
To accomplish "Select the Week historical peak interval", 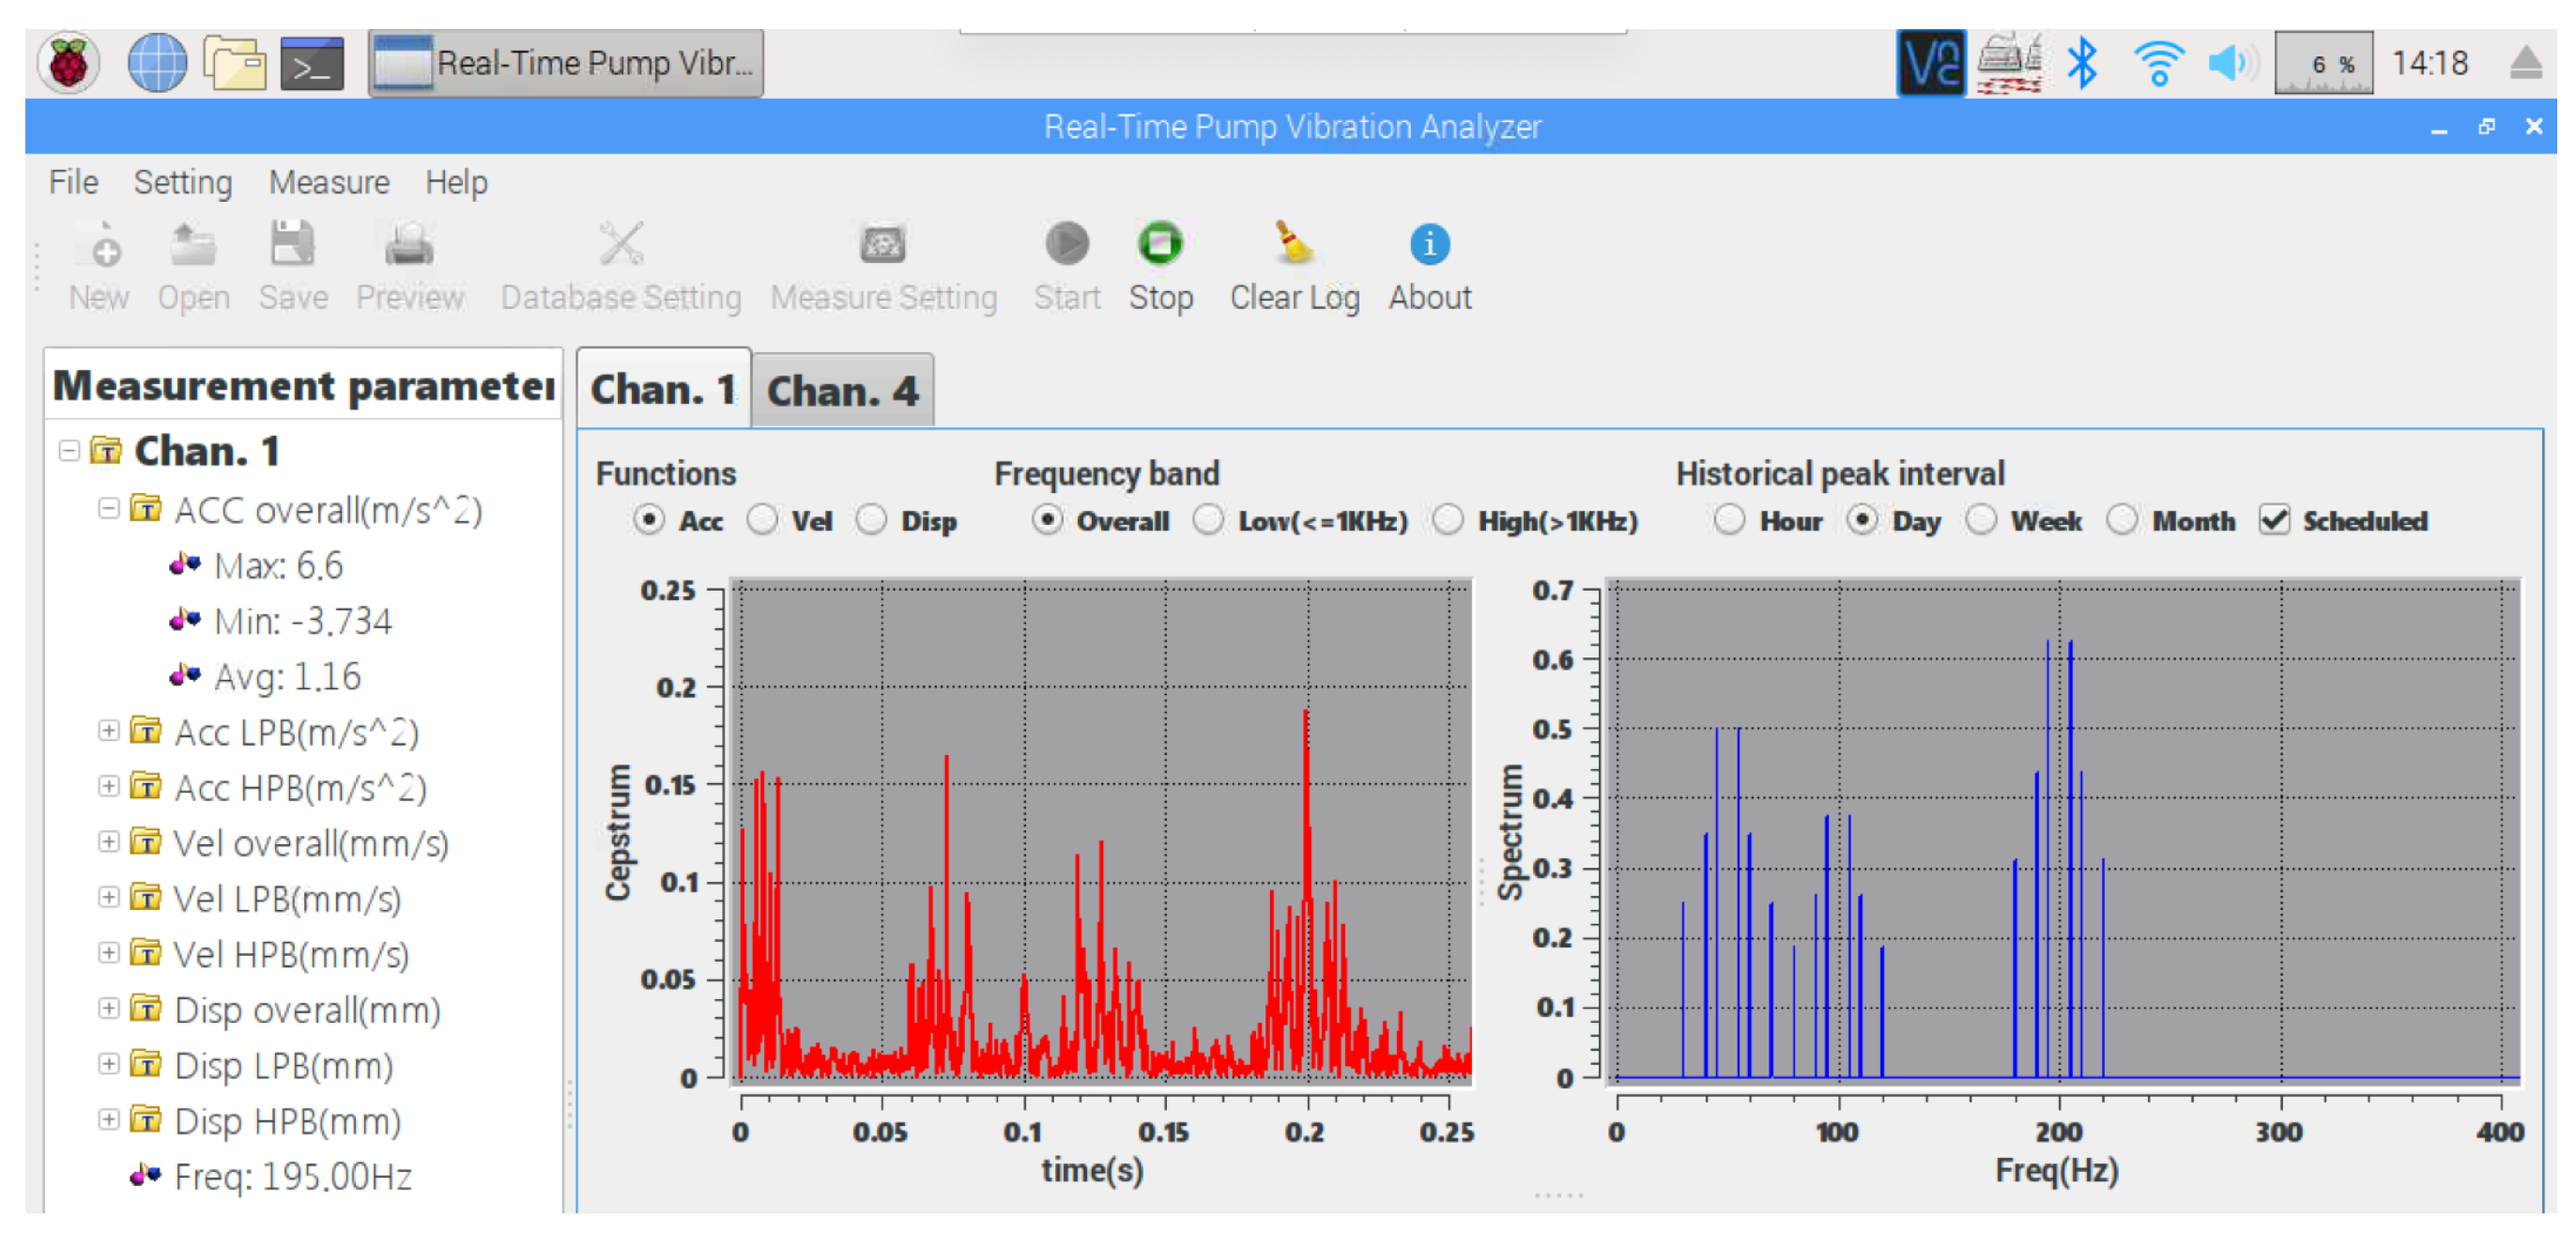I will 1981,520.
